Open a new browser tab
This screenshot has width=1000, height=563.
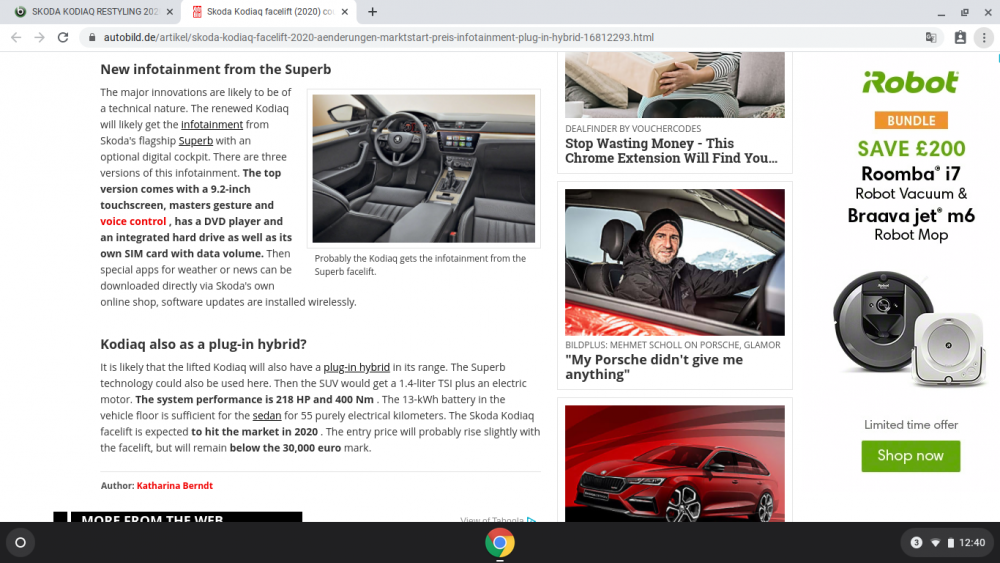372,11
